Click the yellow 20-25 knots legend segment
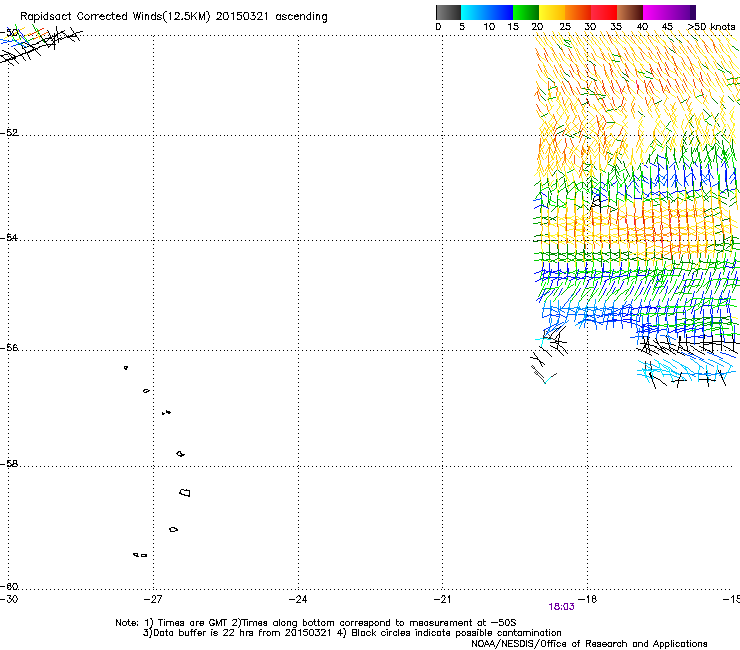The width and height of the screenshot is (740, 650). 552,12
